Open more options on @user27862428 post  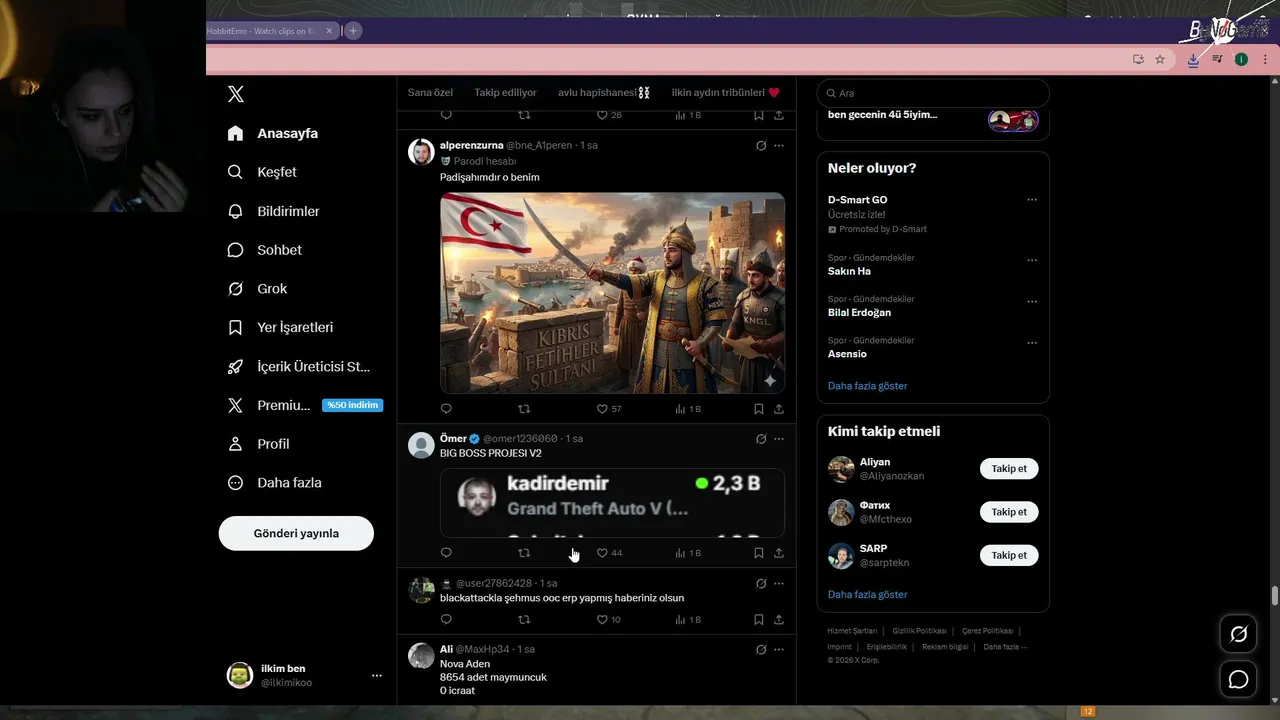click(779, 583)
